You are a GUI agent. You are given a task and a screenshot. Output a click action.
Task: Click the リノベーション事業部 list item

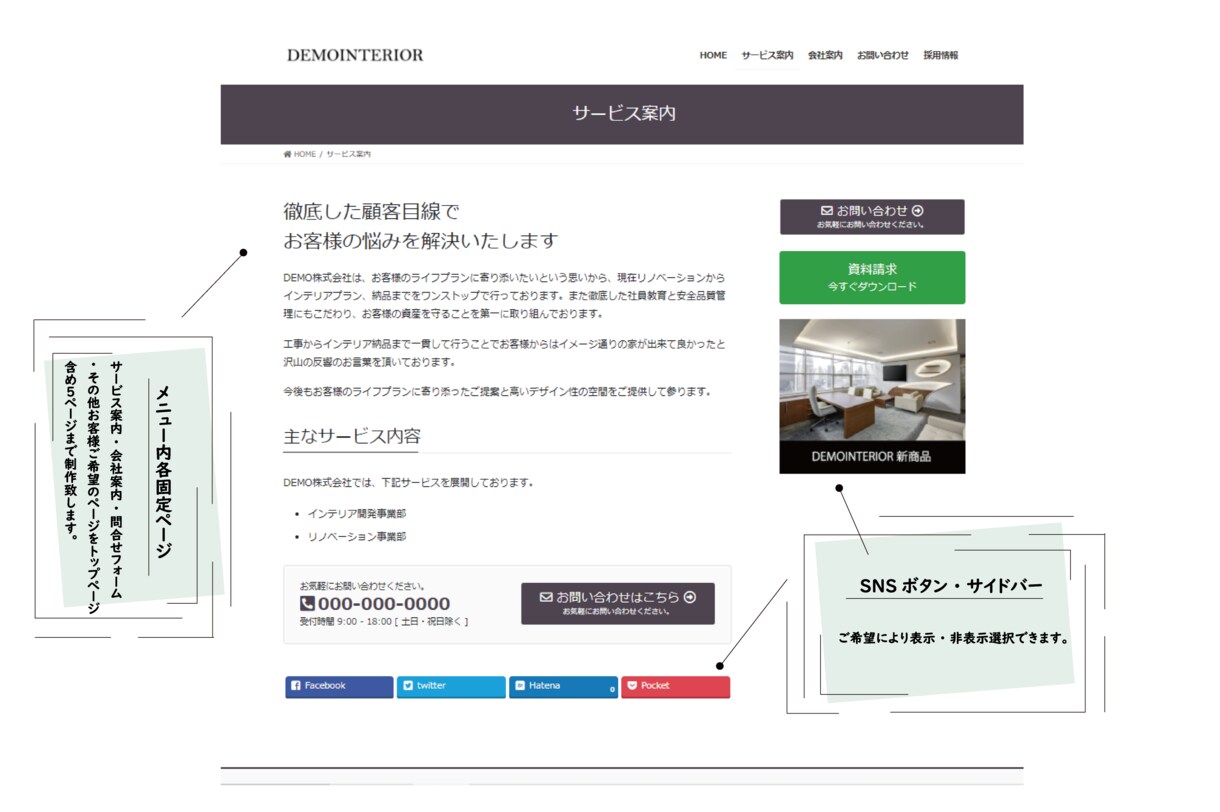pos(357,537)
